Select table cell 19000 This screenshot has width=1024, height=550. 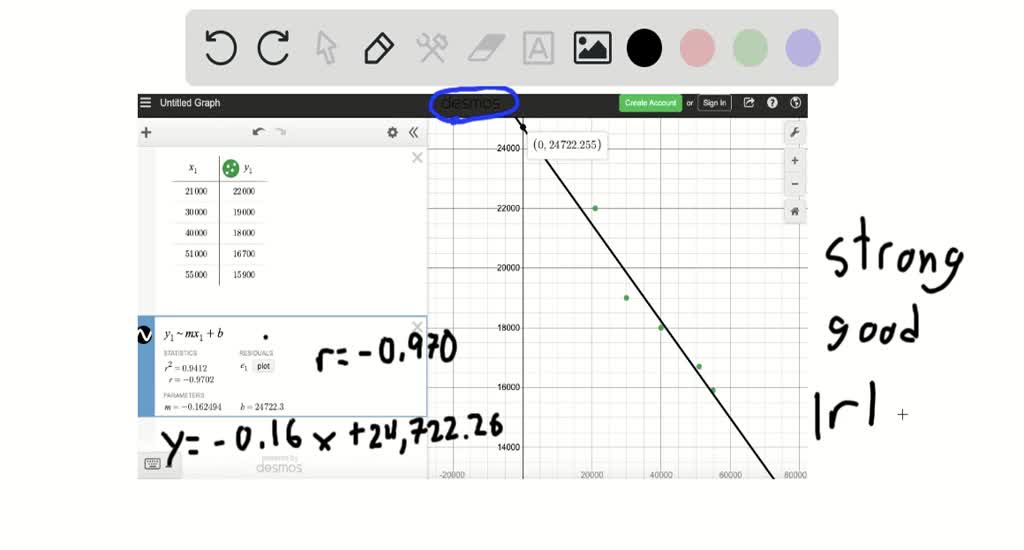[x=244, y=212]
